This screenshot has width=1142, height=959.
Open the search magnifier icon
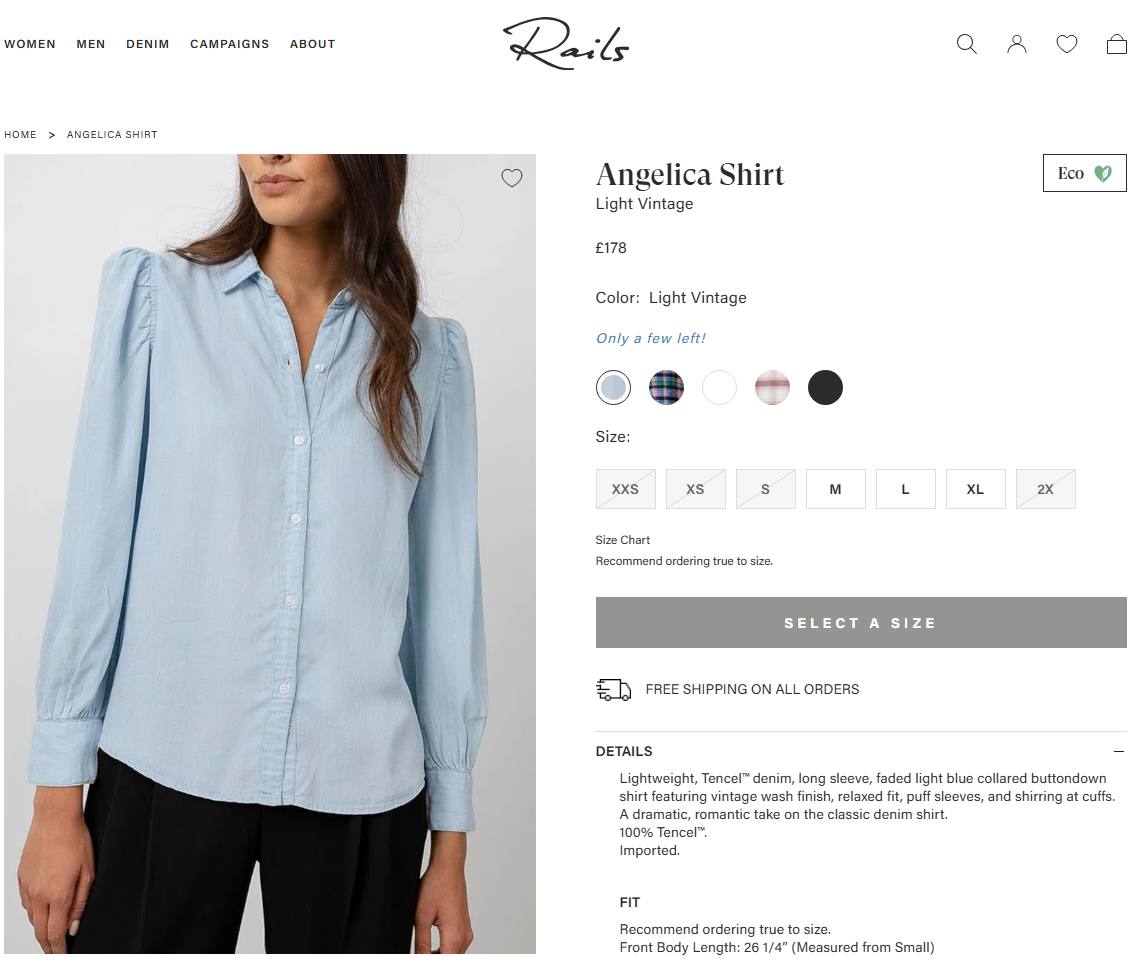966,44
